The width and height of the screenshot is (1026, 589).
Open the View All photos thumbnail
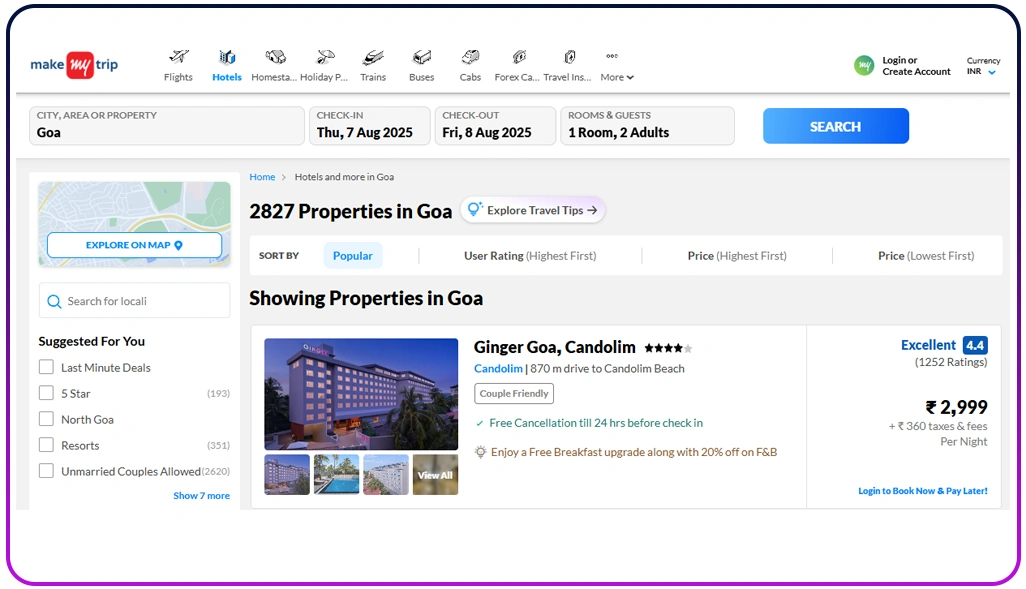[435, 475]
